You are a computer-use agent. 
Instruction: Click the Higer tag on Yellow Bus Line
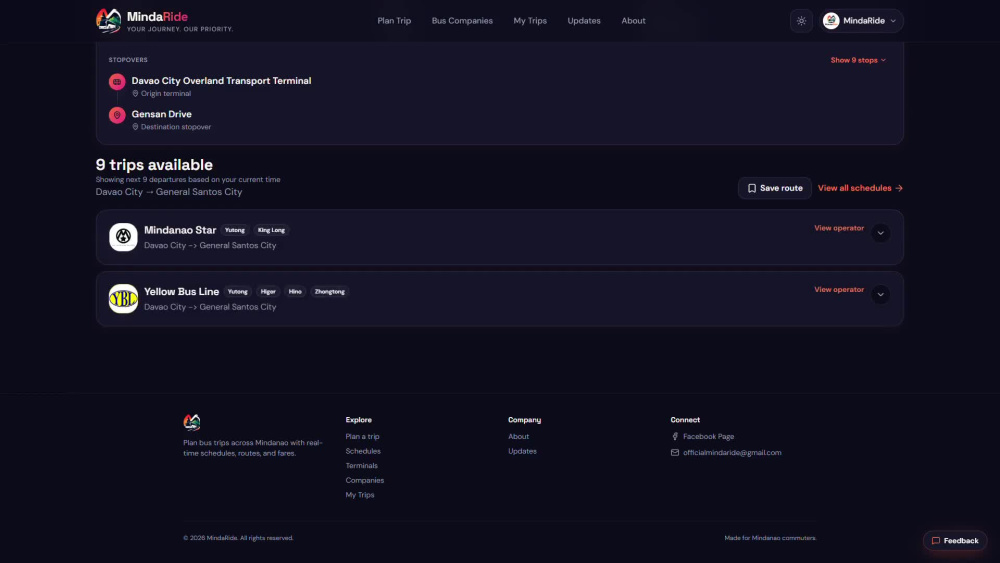pyautogui.click(x=268, y=292)
